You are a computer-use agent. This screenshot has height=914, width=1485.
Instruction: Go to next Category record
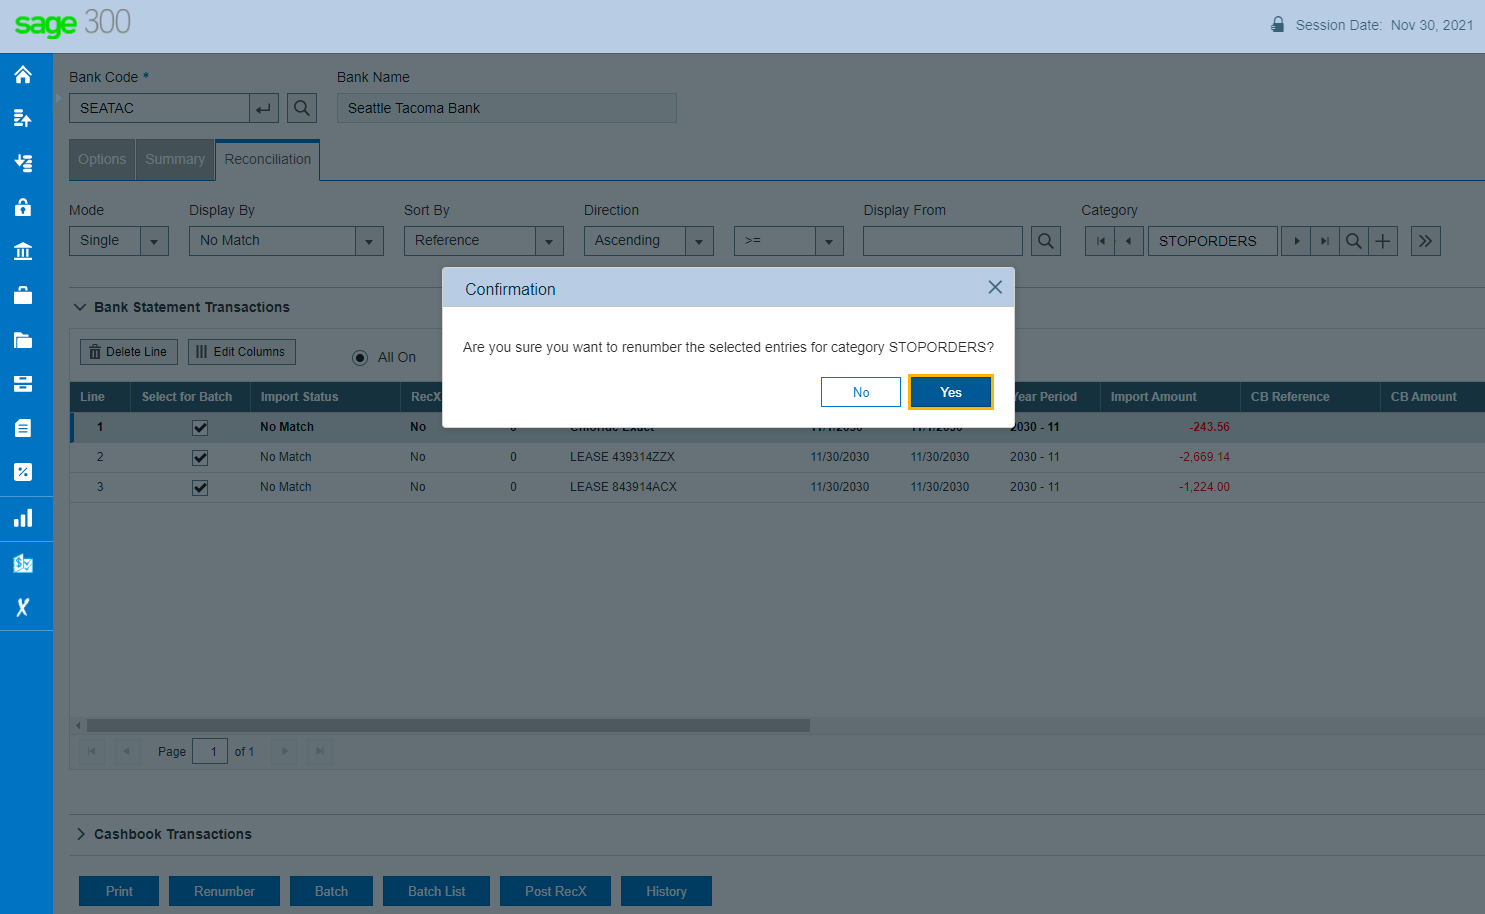(x=1296, y=241)
